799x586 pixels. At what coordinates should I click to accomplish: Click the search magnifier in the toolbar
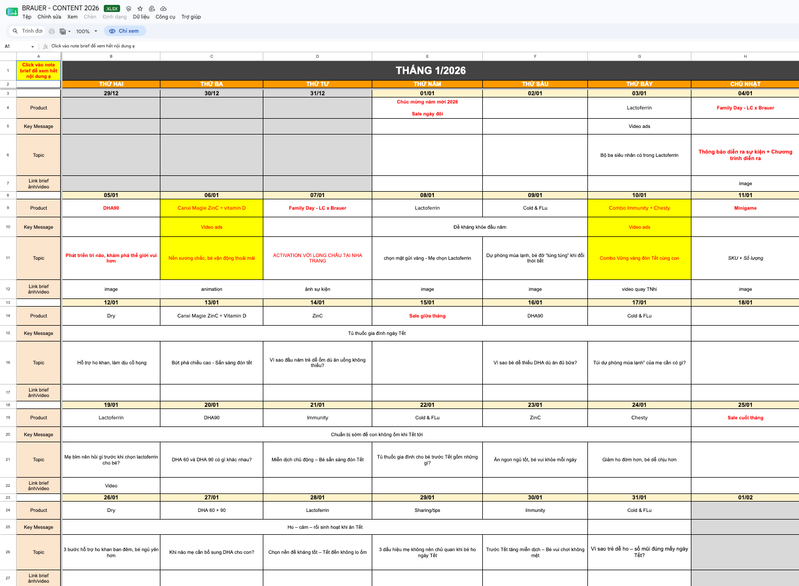pos(15,31)
